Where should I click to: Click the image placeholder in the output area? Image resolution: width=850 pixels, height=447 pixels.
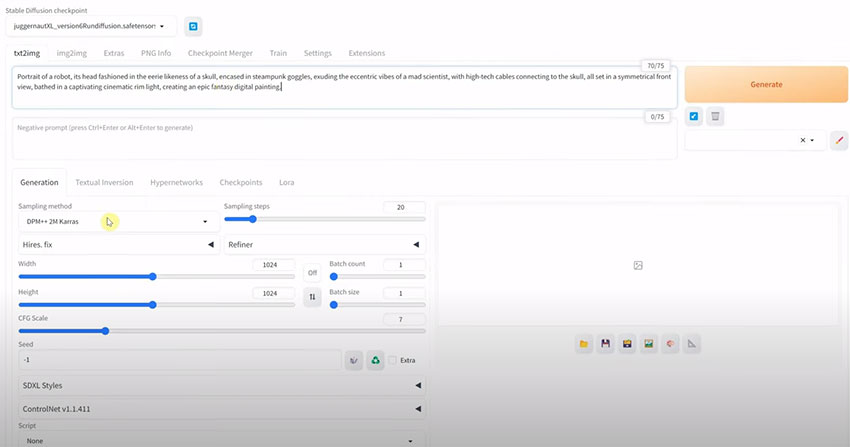[x=638, y=265]
